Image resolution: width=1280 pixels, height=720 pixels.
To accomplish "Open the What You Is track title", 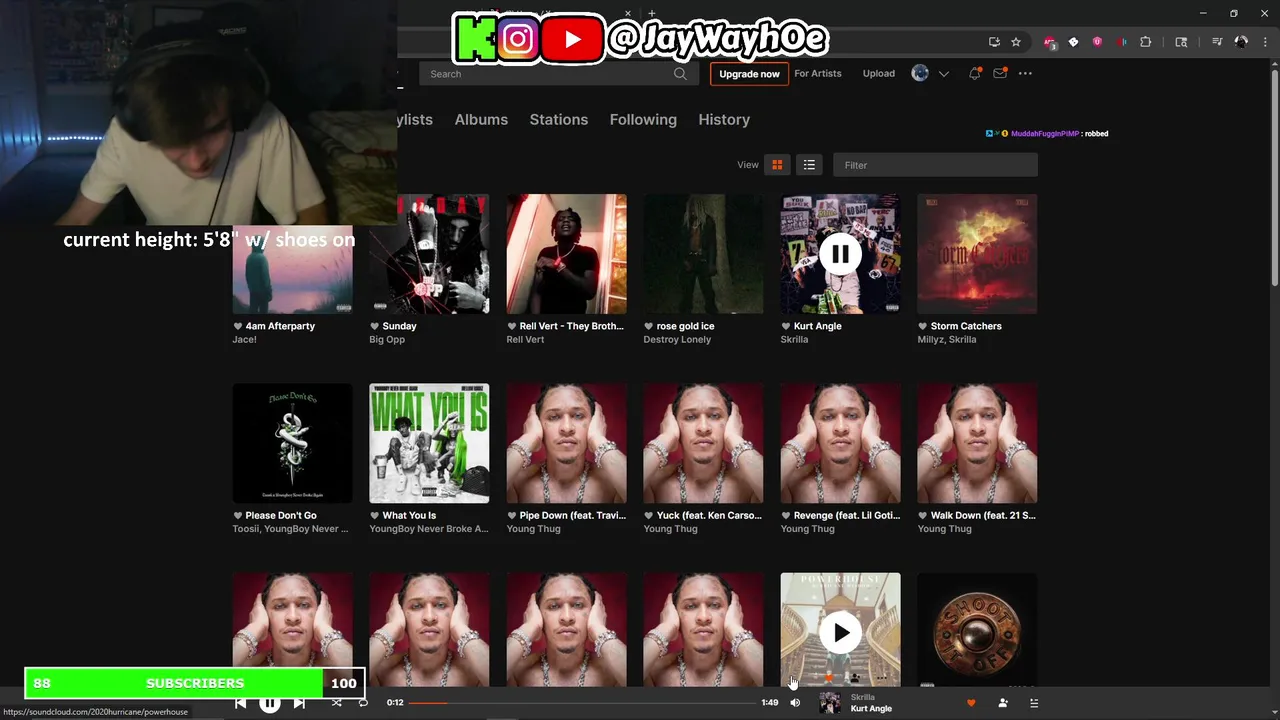I will click(x=409, y=516).
